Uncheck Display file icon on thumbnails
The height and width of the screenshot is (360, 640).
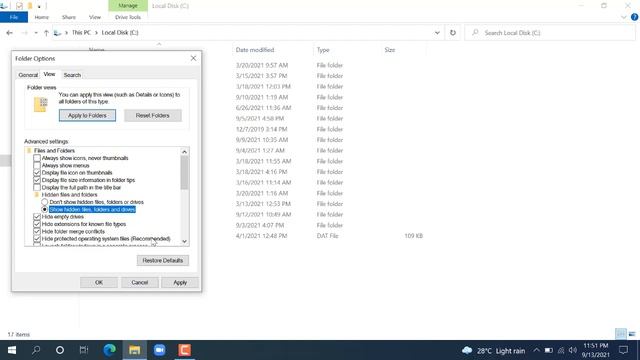[x=37, y=173]
